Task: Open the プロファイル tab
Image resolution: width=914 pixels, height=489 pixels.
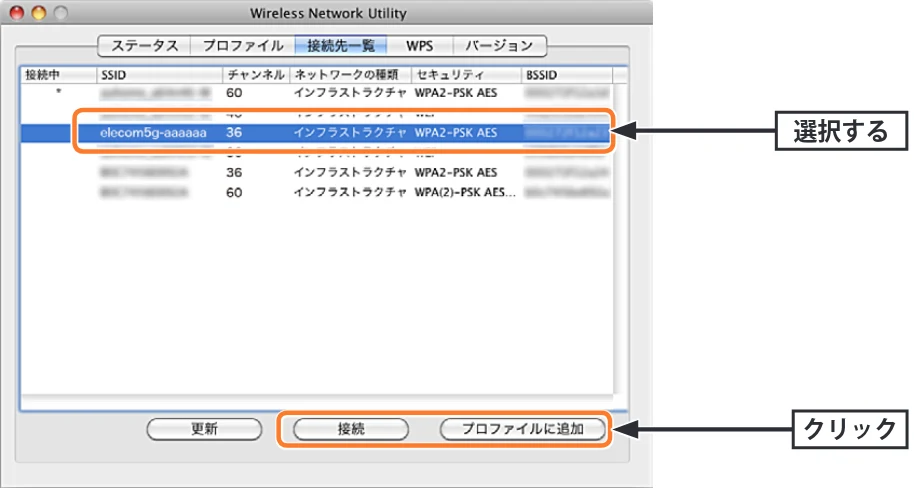Action: click(243, 45)
